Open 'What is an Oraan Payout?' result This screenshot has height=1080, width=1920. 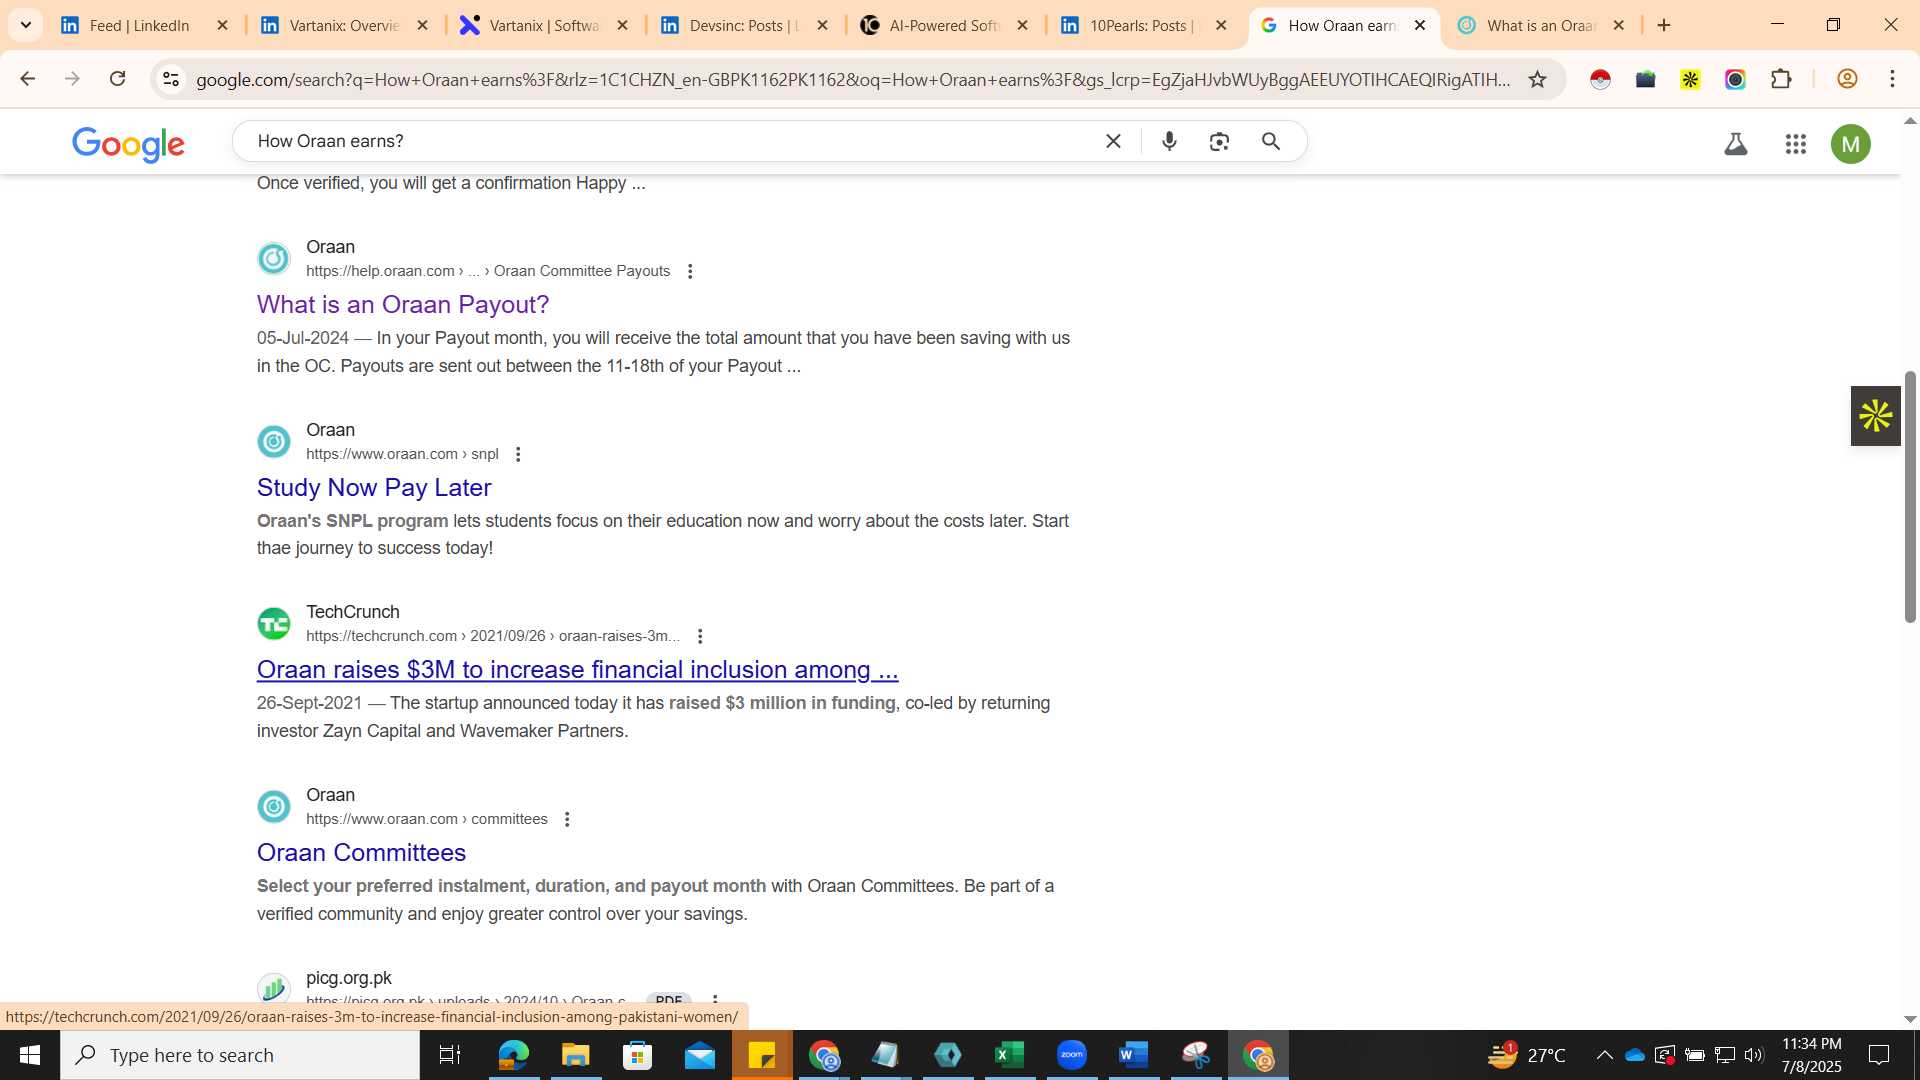pos(403,304)
